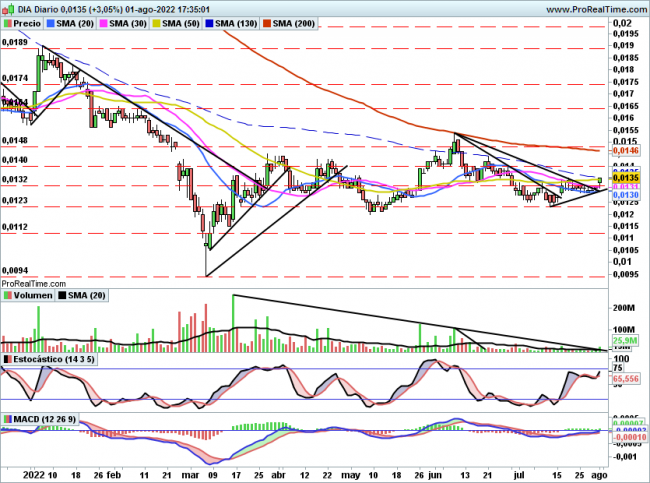Image resolution: width=650 pixels, height=483 pixels.
Task: Click the blue SMA (20) legend swatch
Action: (50, 22)
